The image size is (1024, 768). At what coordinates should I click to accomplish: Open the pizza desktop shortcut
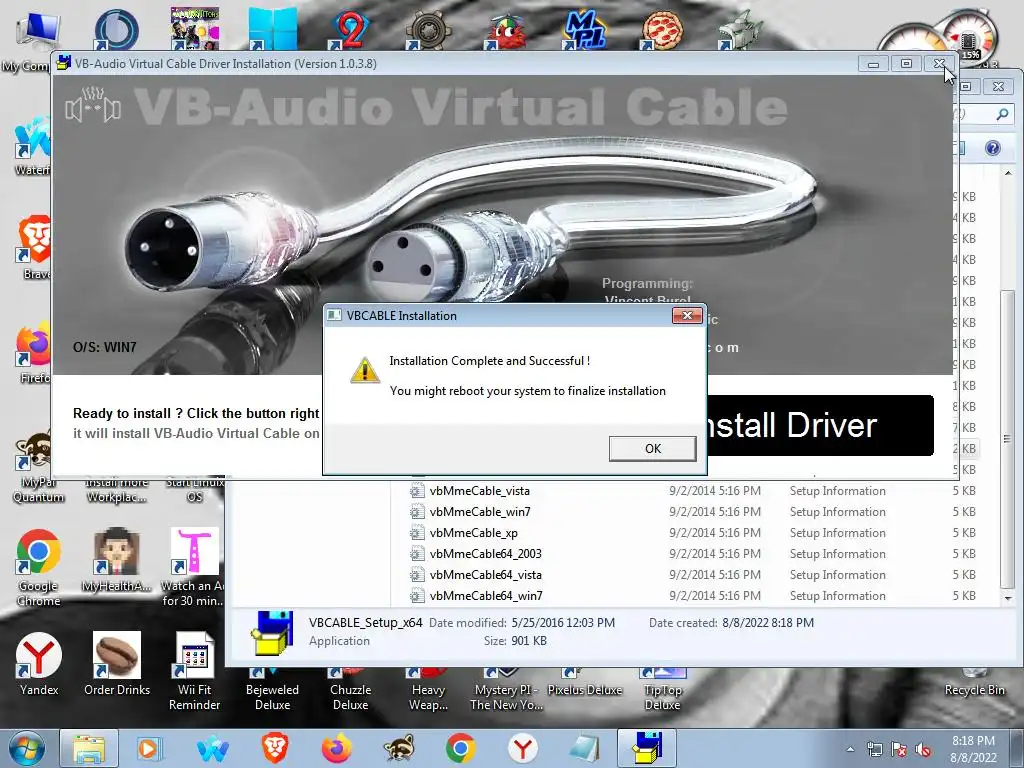pos(663,30)
